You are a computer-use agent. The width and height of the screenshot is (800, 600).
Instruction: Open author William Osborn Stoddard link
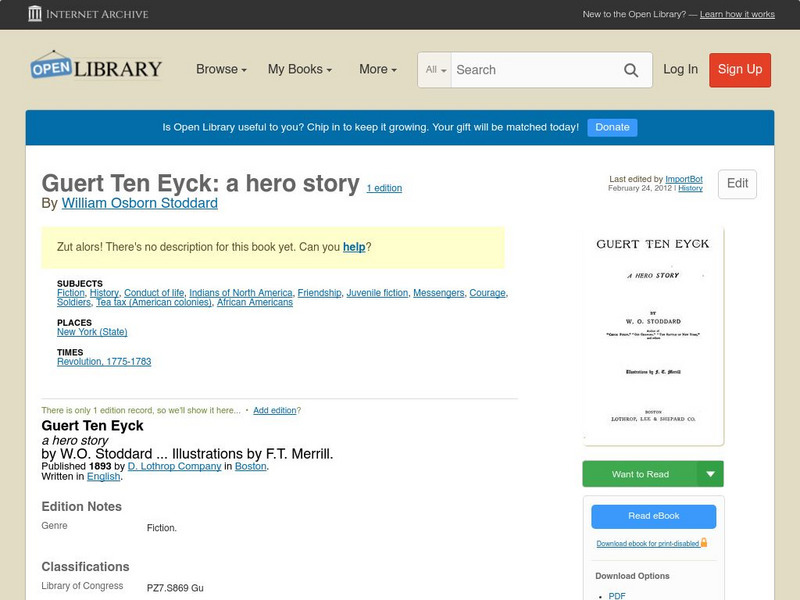pos(139,203)
